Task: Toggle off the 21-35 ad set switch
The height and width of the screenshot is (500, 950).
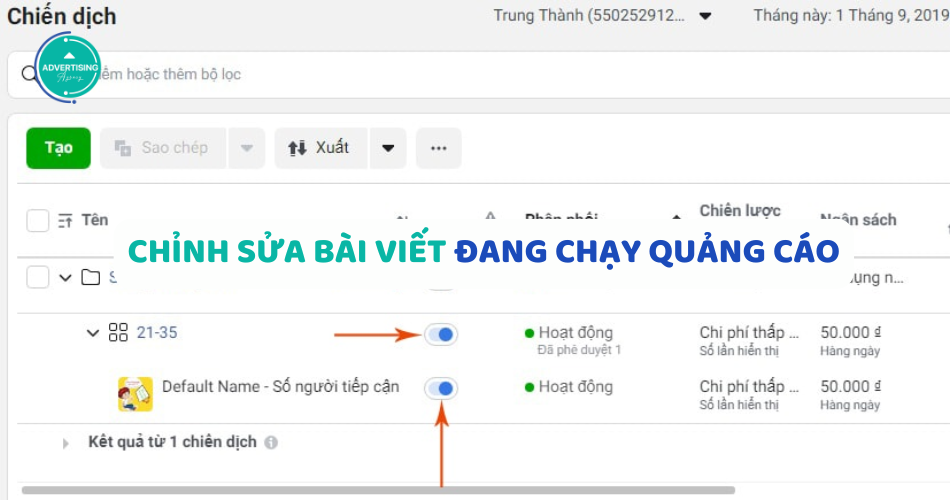Action: [440, 335]
